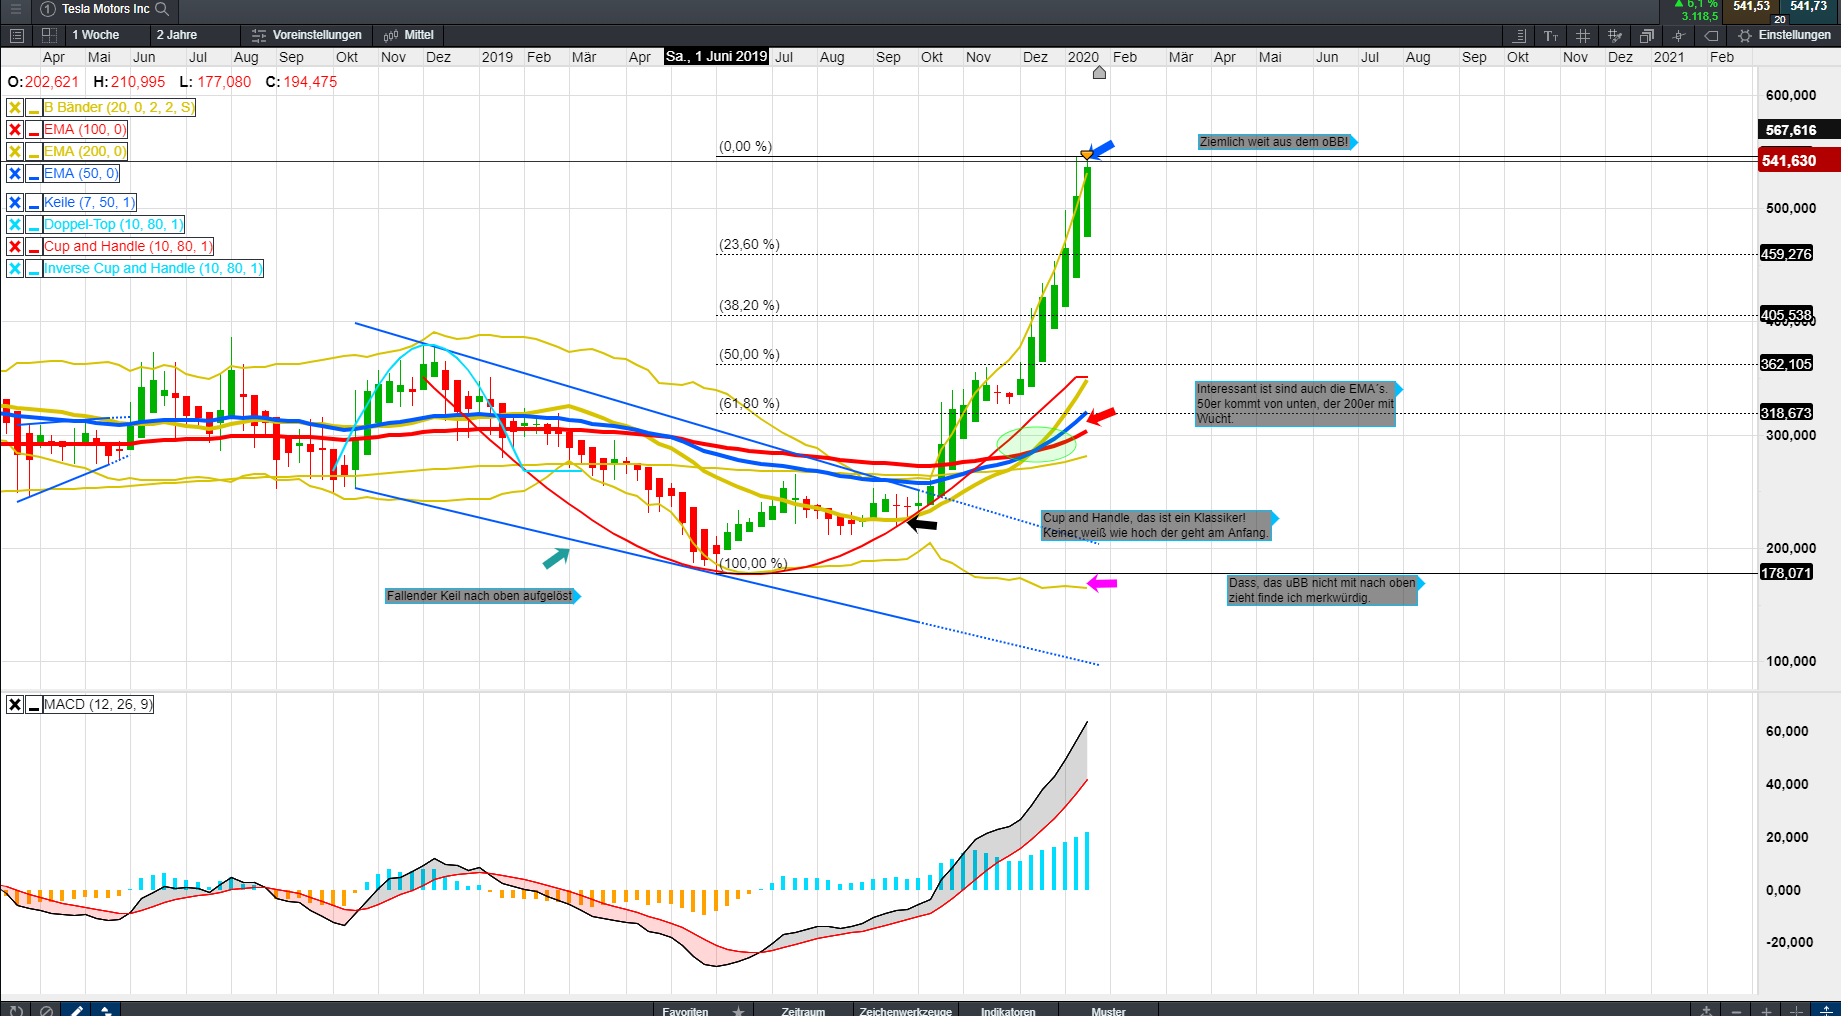This screenshot has height=1016, width=1841.
Task: Open B Bänder (20, 0, 2, 2, S) settings
Action: pos(119,107)
